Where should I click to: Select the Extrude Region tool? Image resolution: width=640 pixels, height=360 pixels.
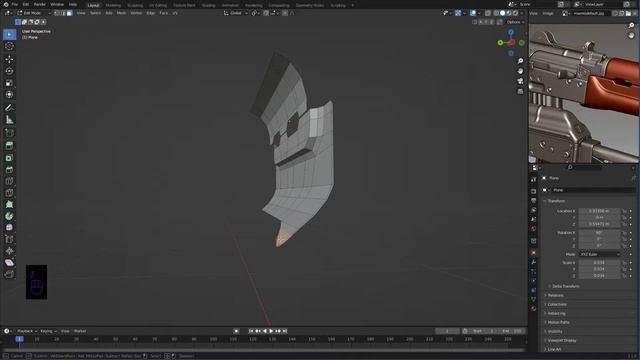9,146
